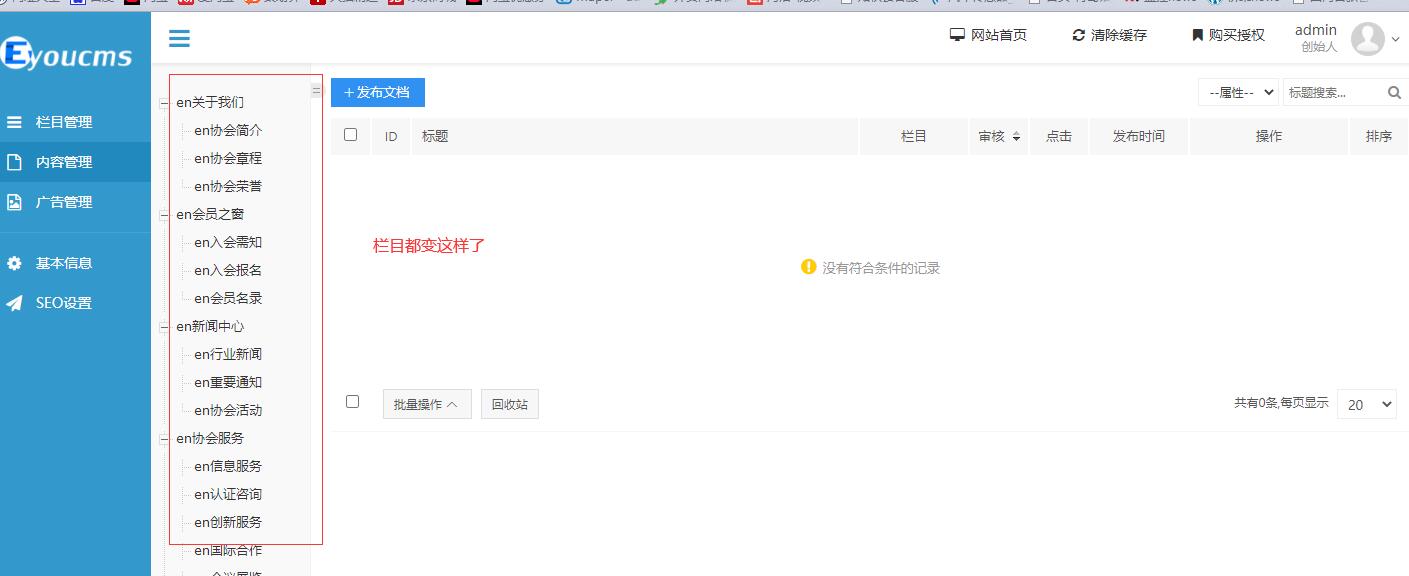Open the 属性 filter dropdown
Screen dimensions: 1409x576
1239,92
